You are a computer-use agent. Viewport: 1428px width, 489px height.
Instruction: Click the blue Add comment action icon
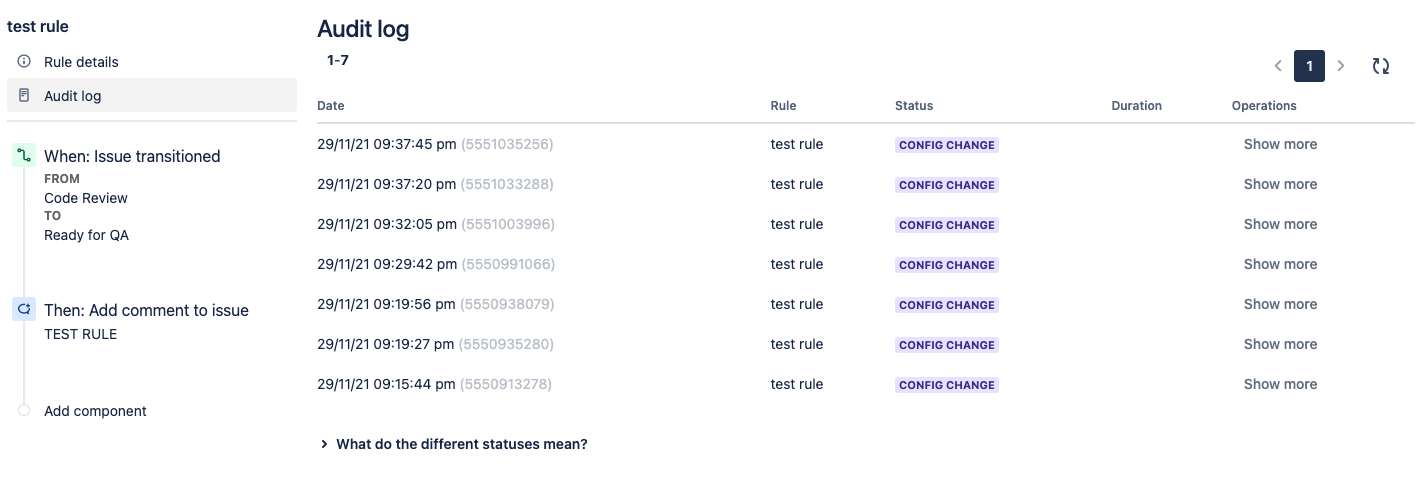coord(24,310)
